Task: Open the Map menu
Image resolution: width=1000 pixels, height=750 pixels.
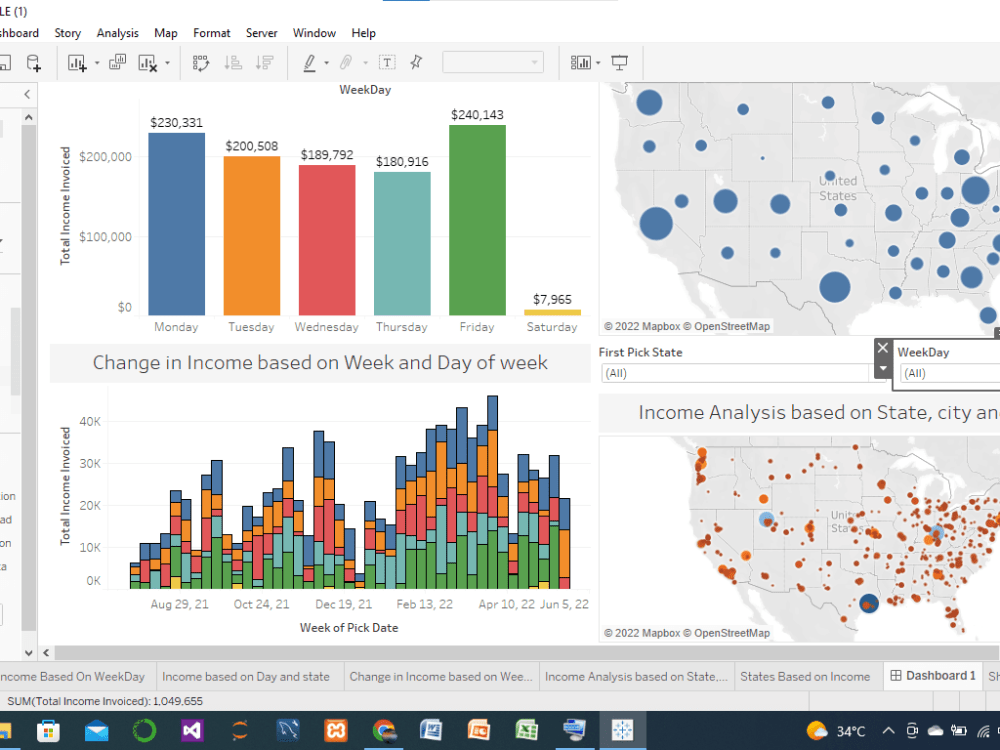Action: 165,32
